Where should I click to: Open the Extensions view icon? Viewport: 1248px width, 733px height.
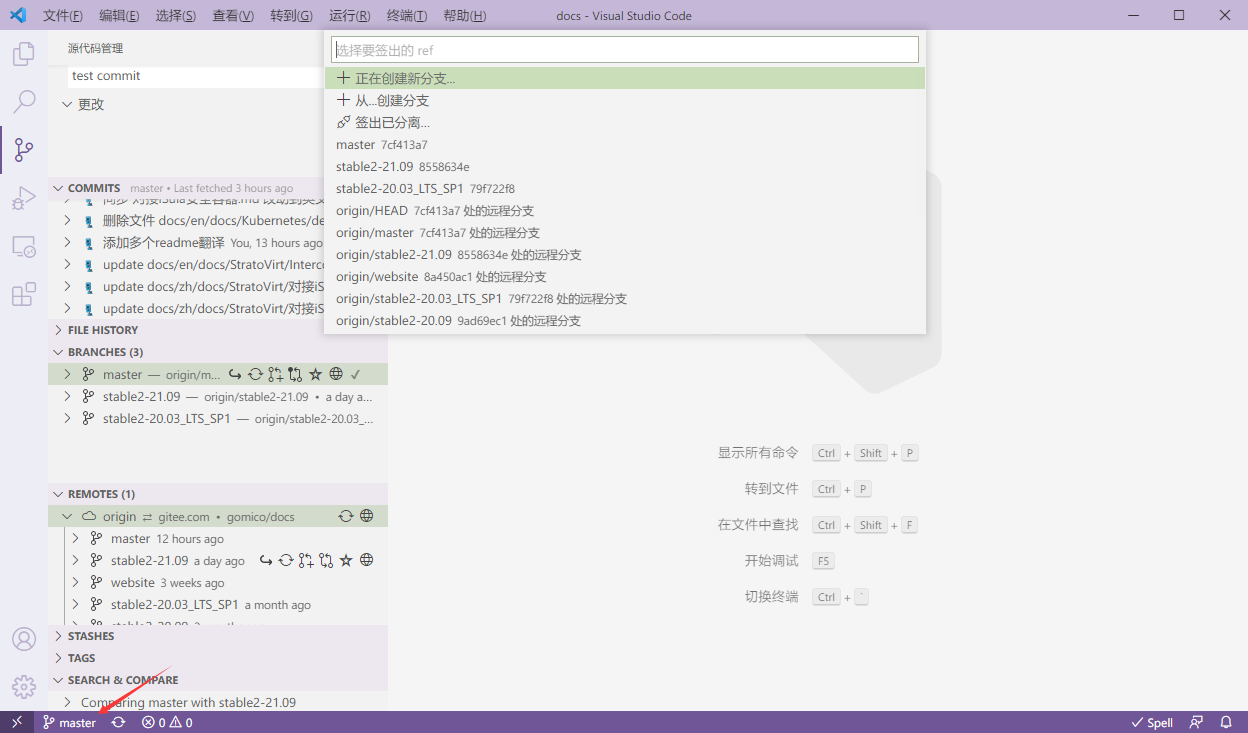click(x=23, y=294)
